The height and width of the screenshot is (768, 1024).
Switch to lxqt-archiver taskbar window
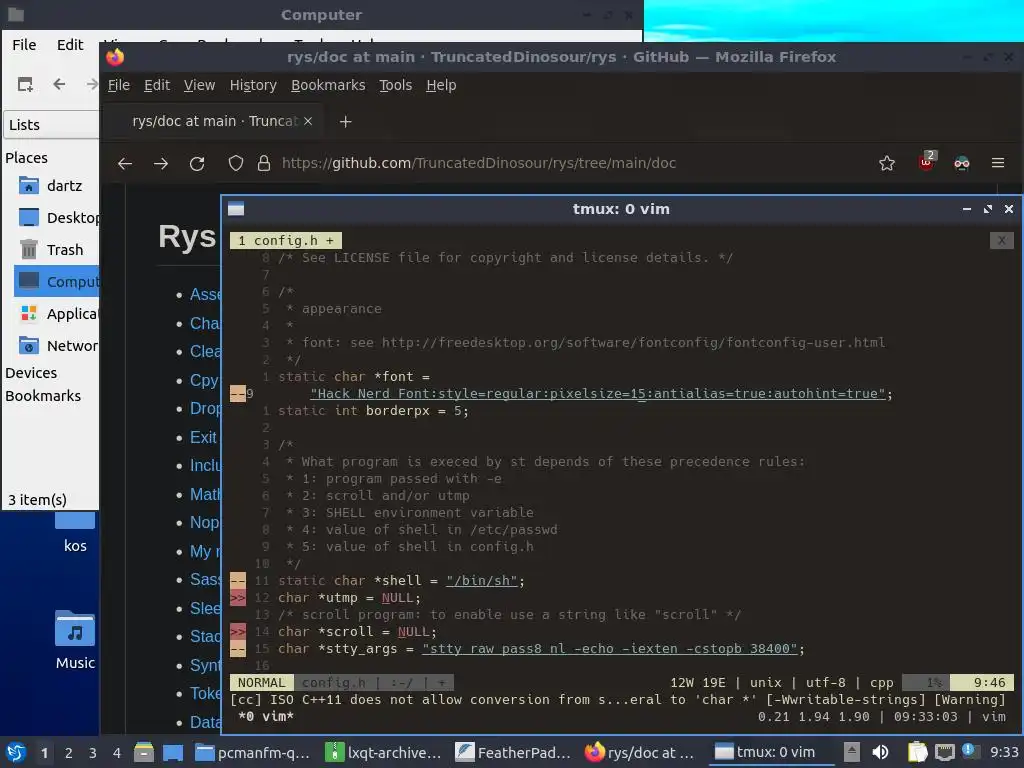tap(384, 753)
